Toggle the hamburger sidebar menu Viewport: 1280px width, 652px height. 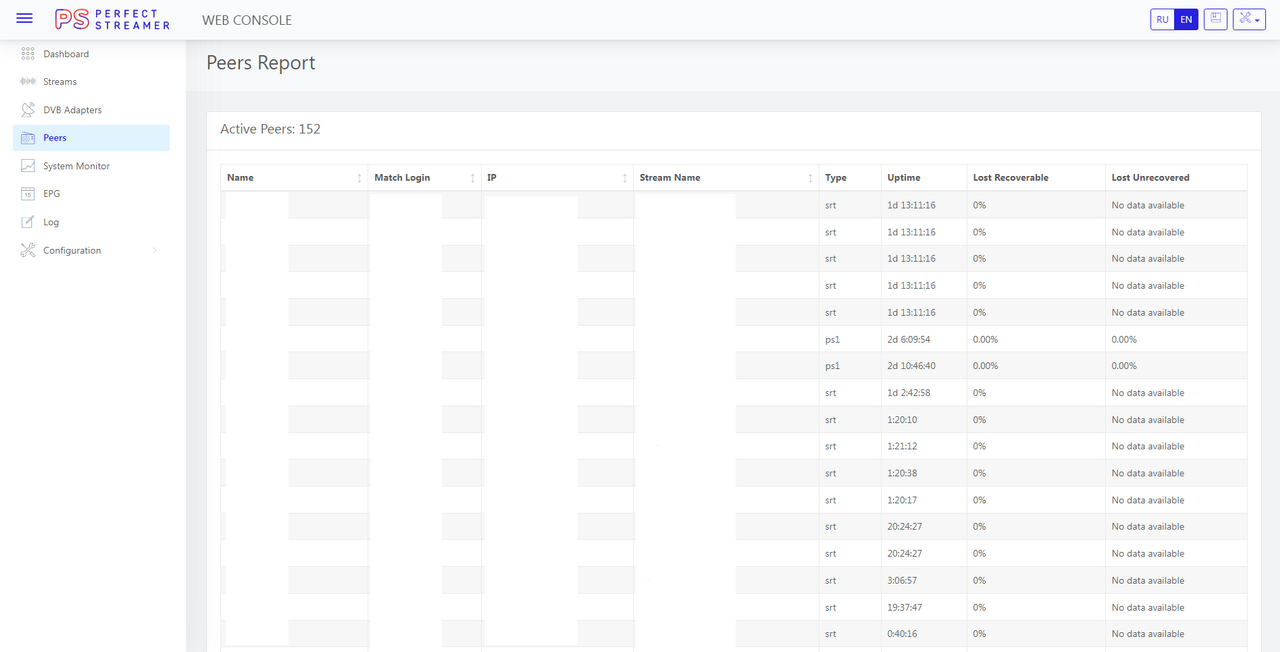[x=25, y=19]
